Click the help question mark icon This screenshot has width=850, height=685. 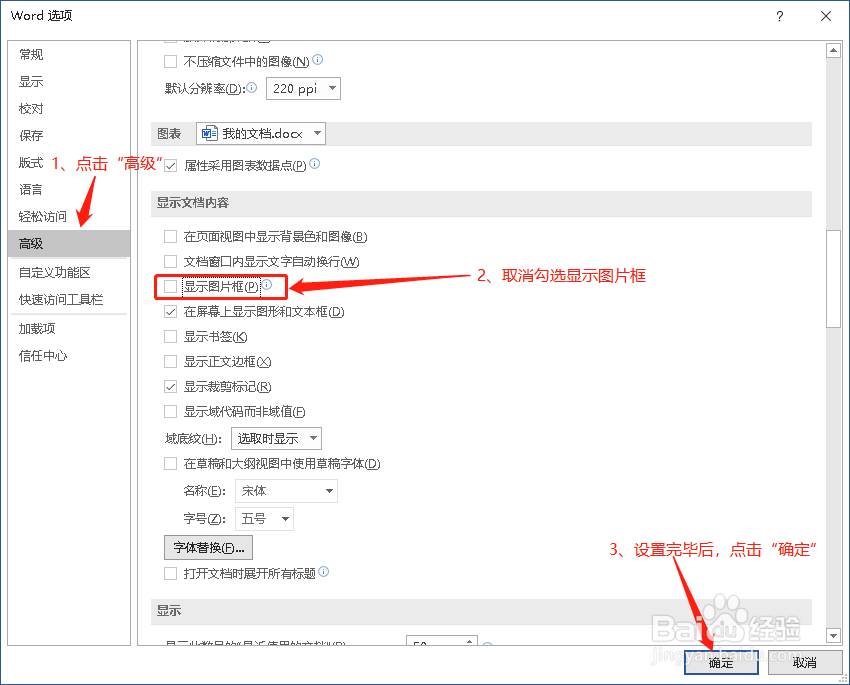point(778,16)
